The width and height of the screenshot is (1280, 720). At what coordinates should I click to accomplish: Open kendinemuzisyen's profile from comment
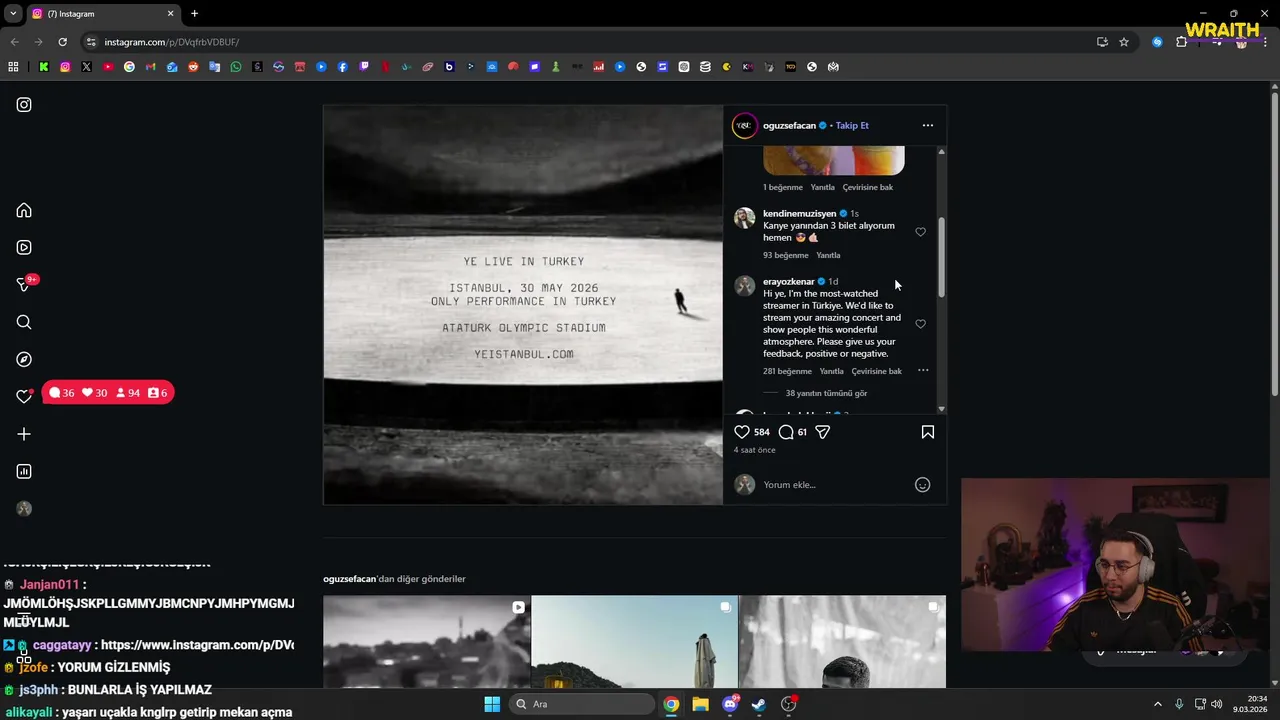click(x=799, y=213)
